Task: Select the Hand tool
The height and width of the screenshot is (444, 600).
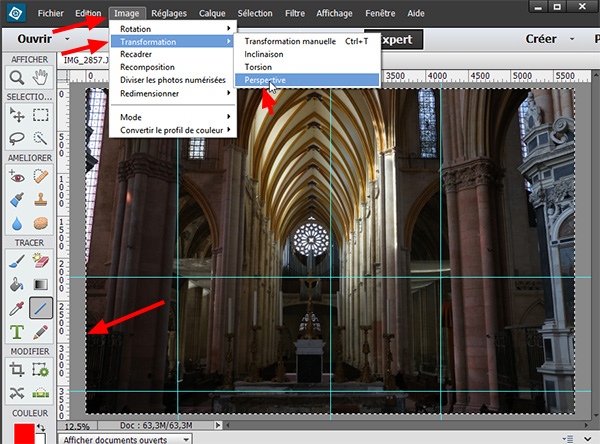Action: (40, 78)
